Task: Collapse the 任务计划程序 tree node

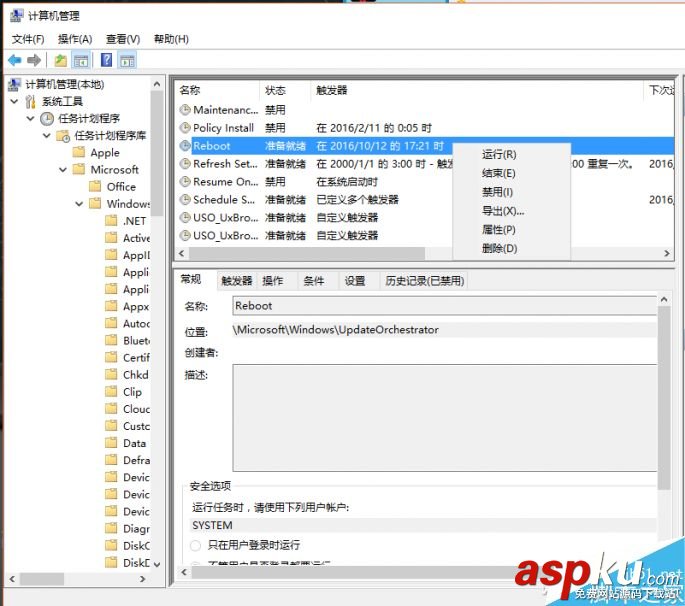Action: coord(30,118)
